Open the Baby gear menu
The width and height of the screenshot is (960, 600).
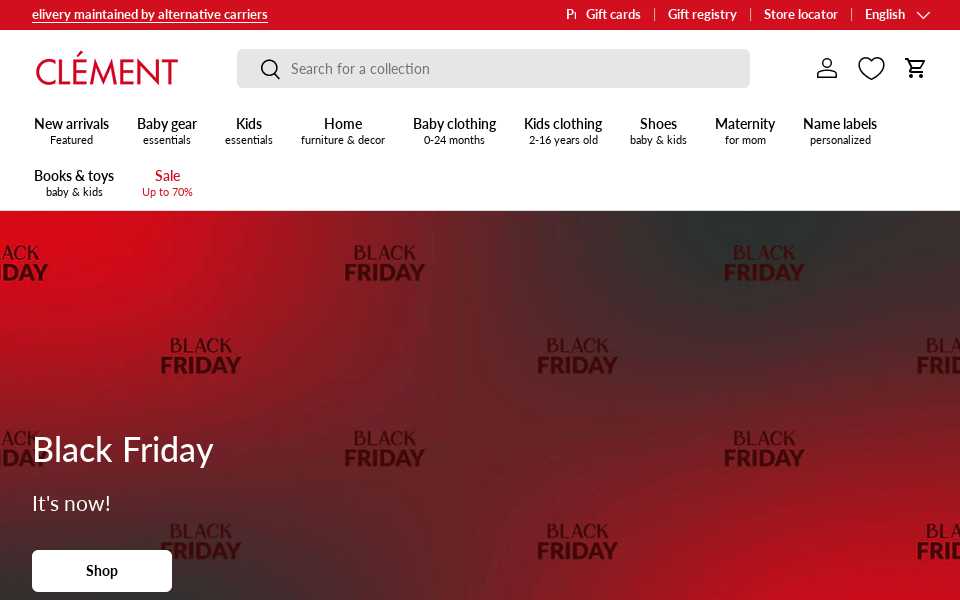pos(167,131)
